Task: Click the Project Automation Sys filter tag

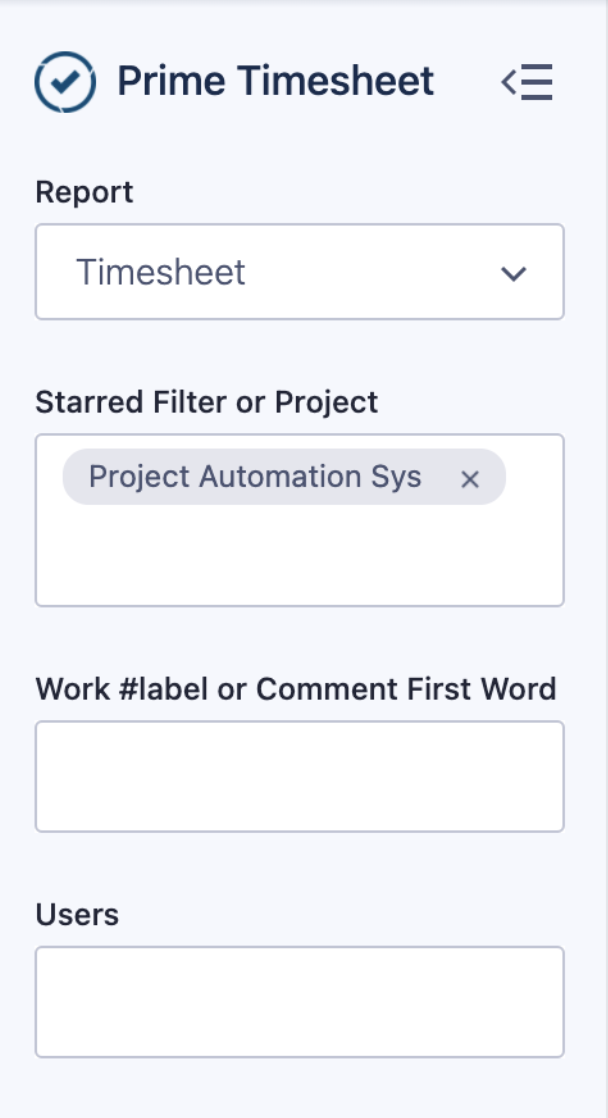Action: [x=254, y=477]
